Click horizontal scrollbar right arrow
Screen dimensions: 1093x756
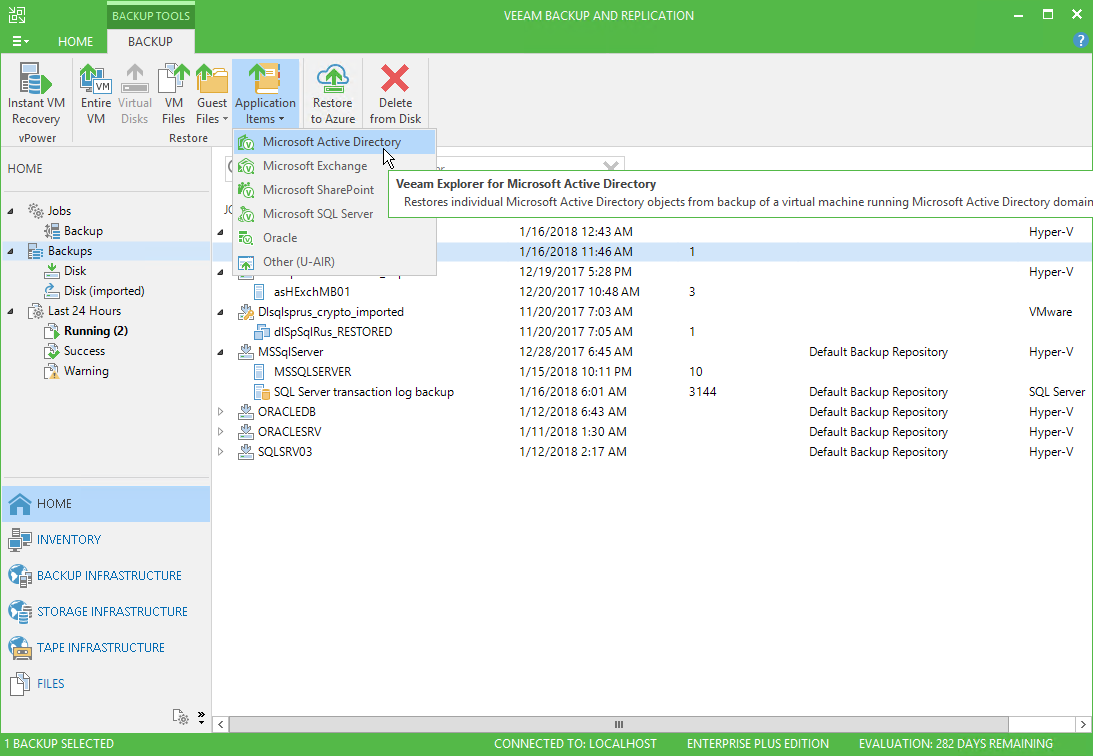click(x=1083, y=725)
